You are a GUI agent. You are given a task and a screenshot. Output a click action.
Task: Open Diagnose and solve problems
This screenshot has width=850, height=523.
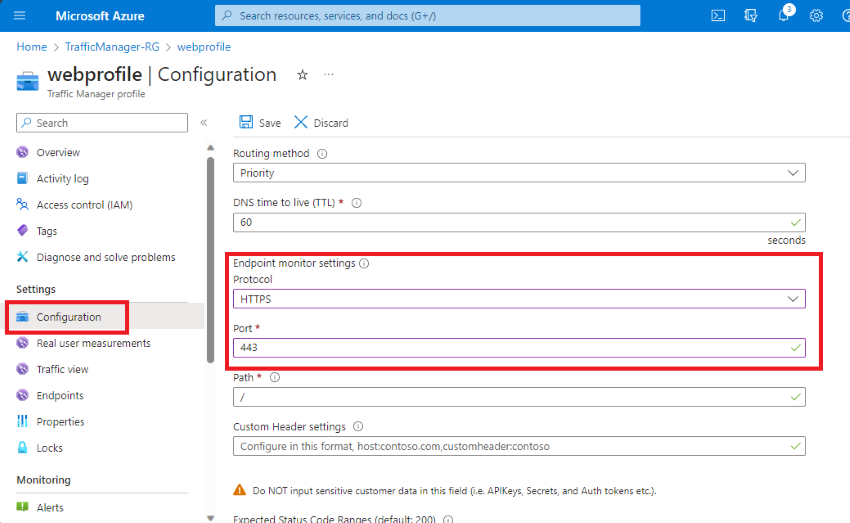pos(106,257)
